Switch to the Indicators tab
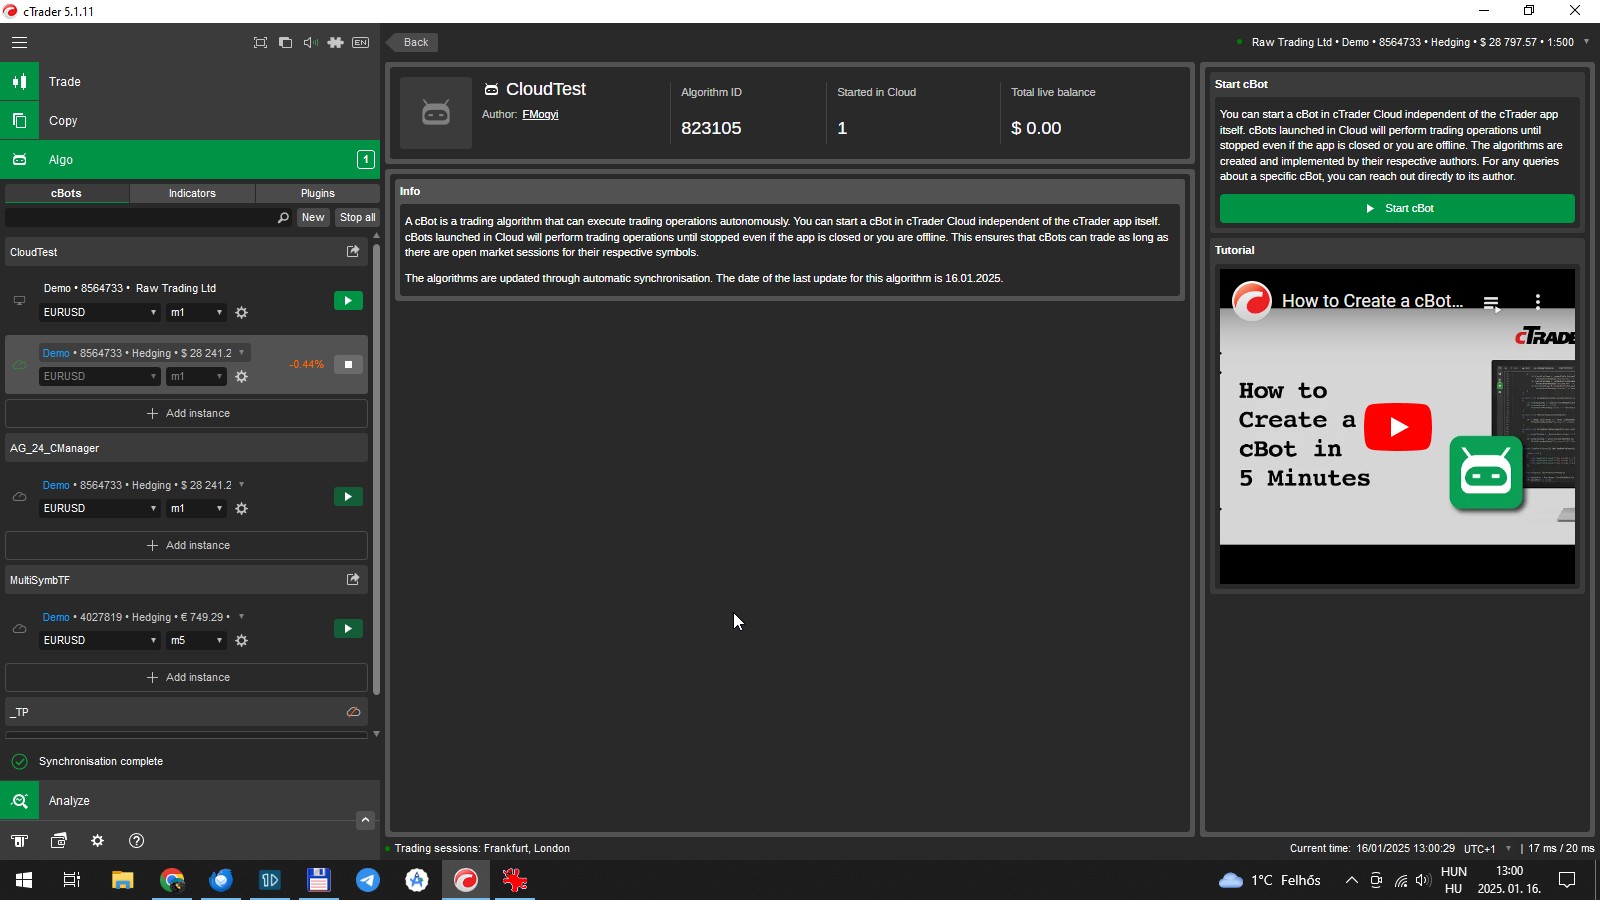This screenshot has width=1600, height=900. (x=192, y=193)
